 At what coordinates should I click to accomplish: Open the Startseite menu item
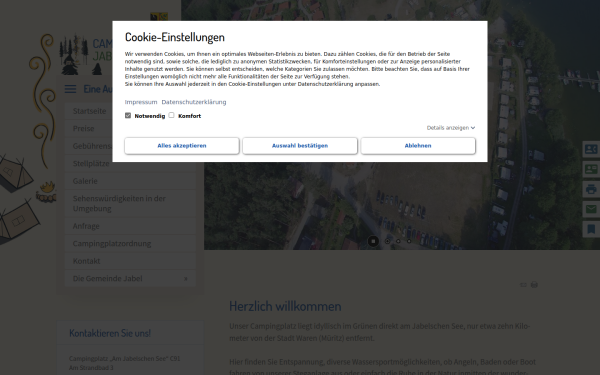tap(130, 111)
